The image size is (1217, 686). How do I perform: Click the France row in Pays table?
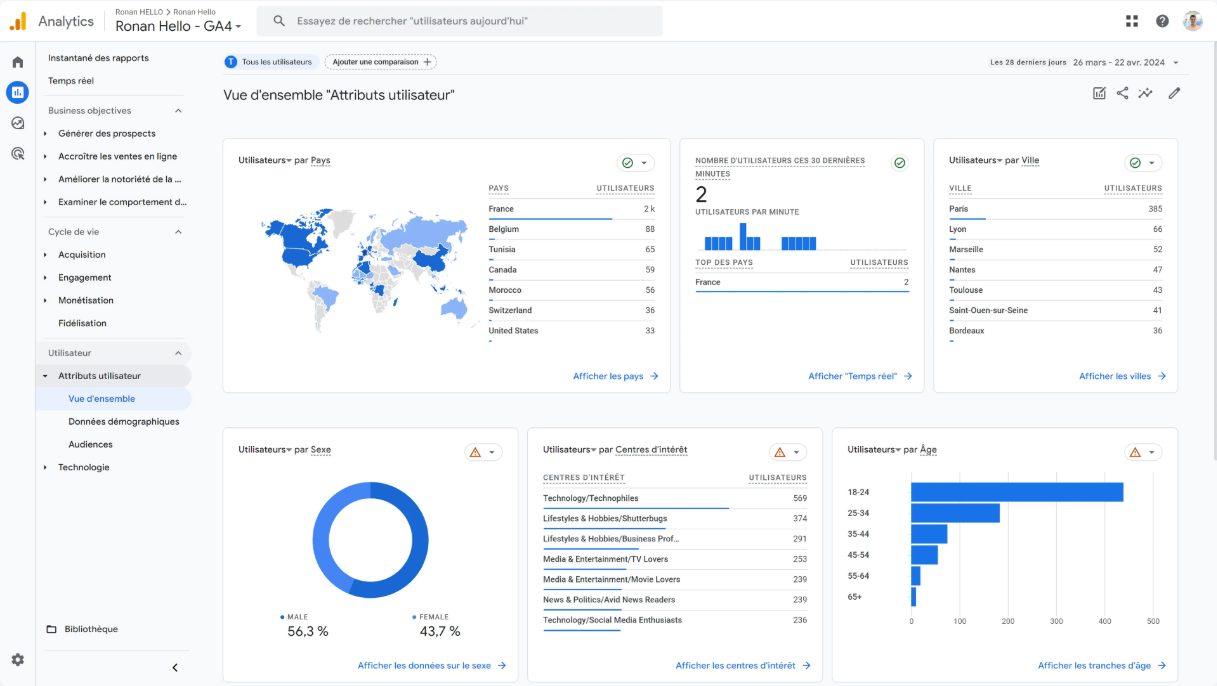571,209
